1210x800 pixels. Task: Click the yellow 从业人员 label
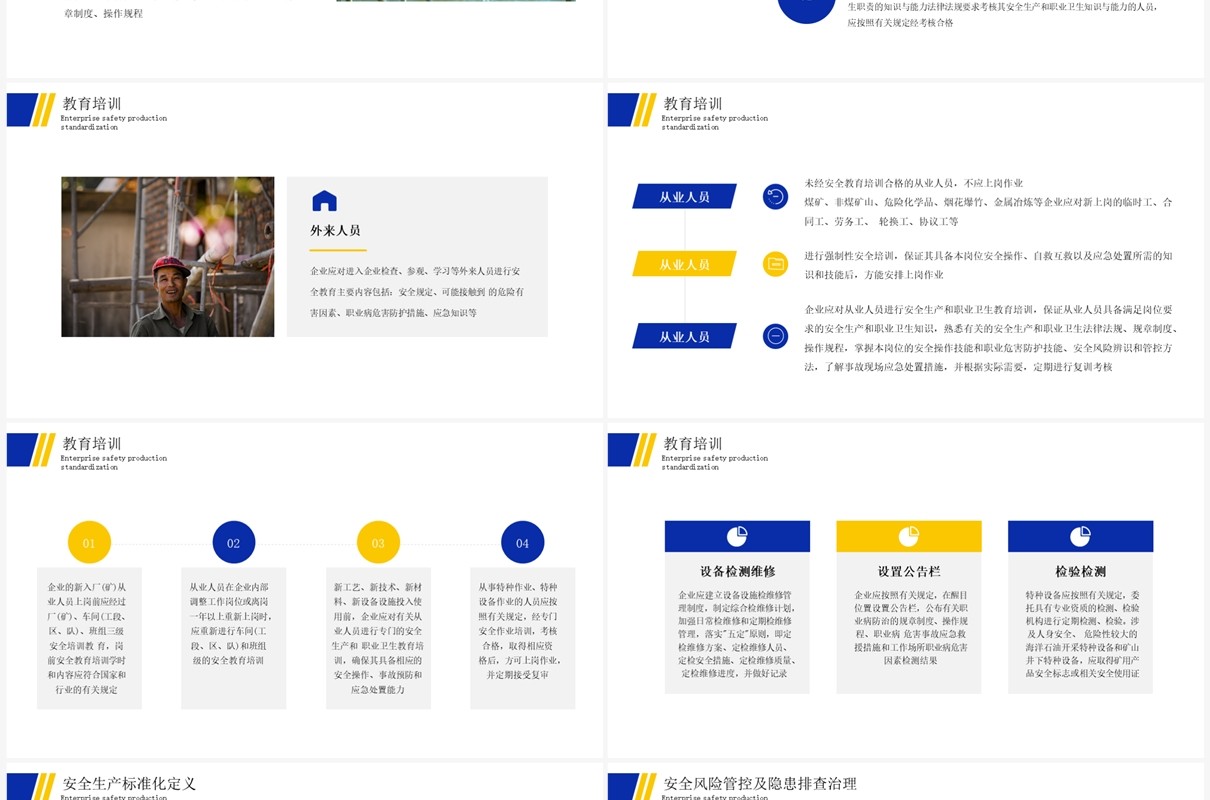point(684,264)
